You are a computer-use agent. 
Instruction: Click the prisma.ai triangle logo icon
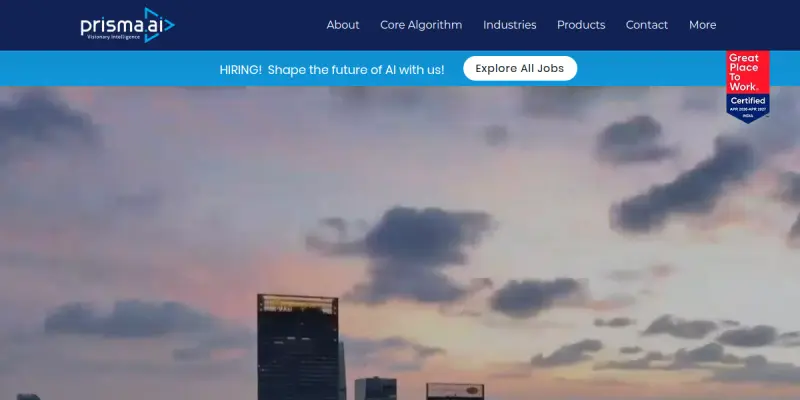pyautogui.click(x=159, y=25)
